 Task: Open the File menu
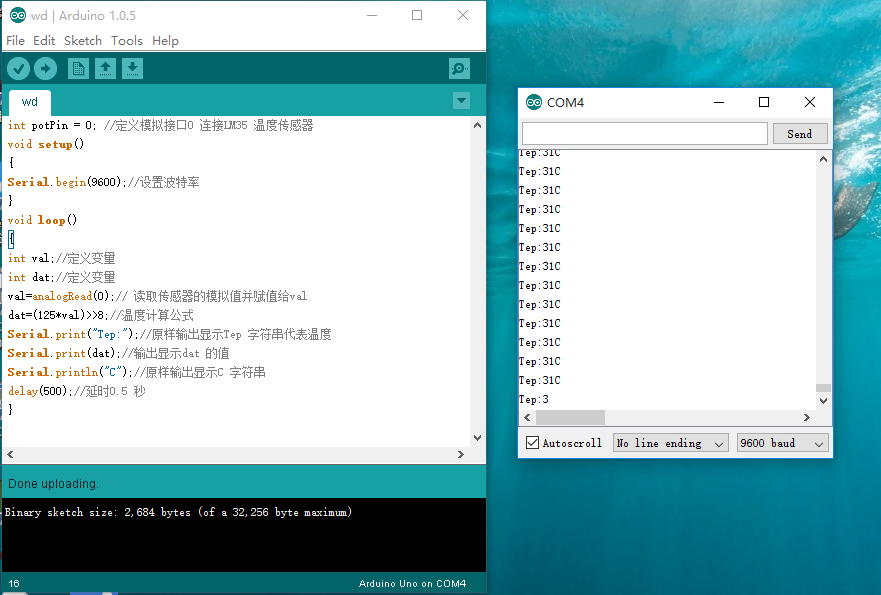[15, 40]
